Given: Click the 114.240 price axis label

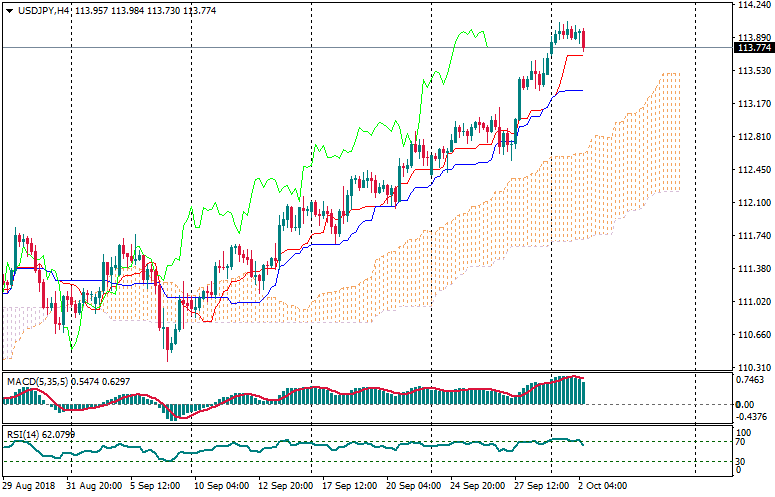Looking at the screenshot, I should coord(752,5).
